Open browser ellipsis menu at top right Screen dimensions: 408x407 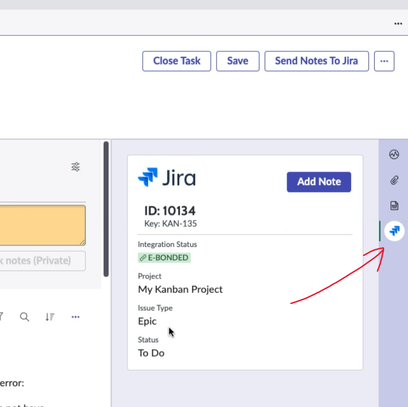point(398,24)
